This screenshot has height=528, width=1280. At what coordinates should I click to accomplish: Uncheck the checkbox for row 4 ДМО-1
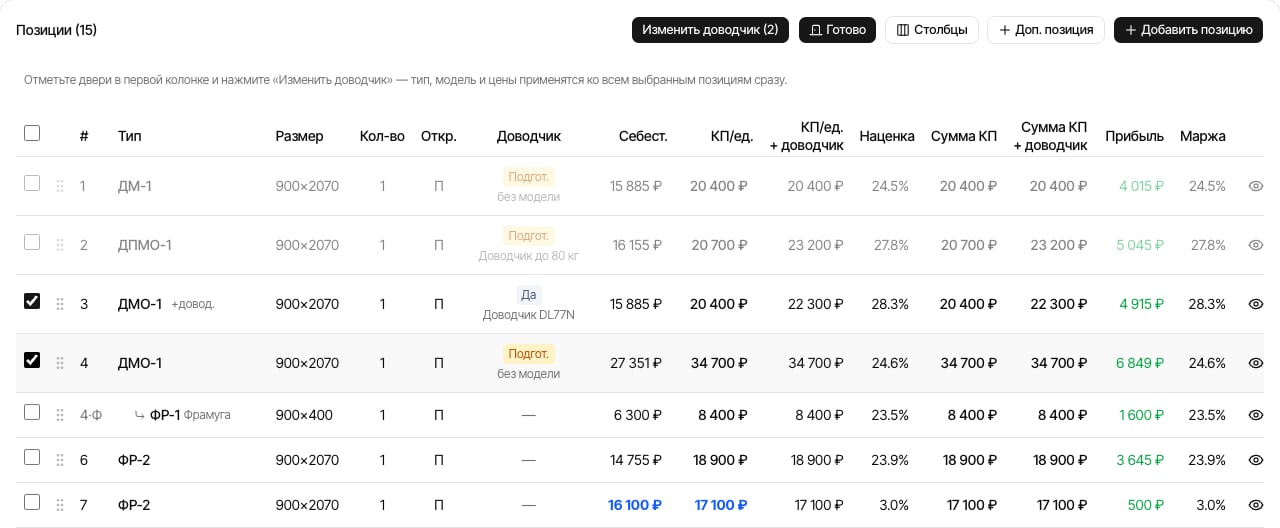coord(32,361)
